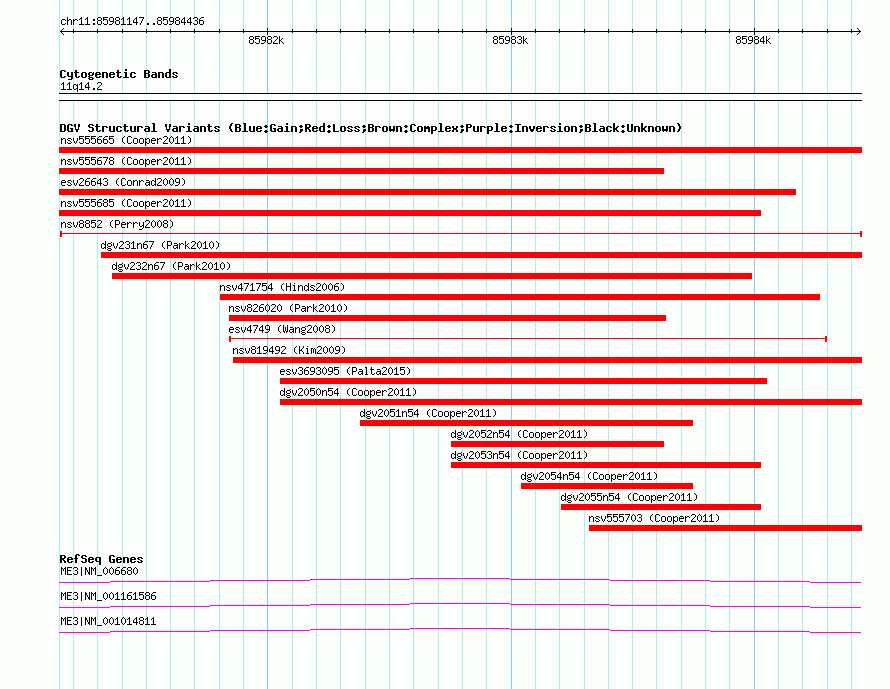
Task: Click the ME3|NM_001014811 gene label
Action: pyautogui.click(x=108, y=621)
